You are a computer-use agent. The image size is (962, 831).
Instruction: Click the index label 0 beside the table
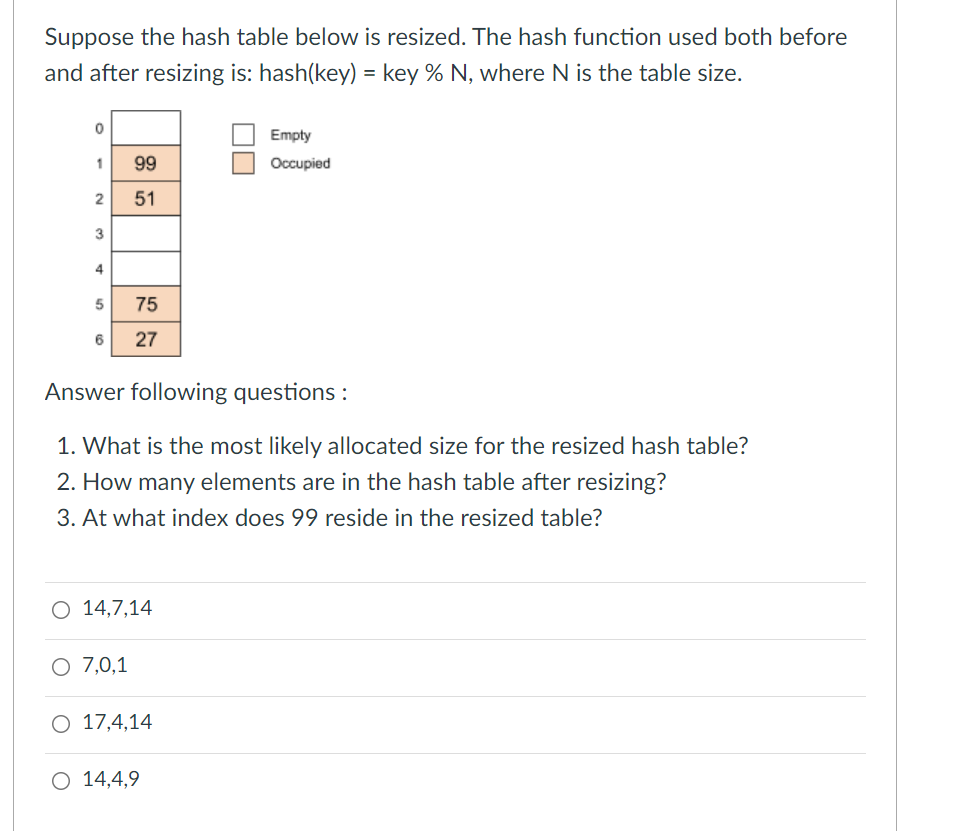pos(98,127)
